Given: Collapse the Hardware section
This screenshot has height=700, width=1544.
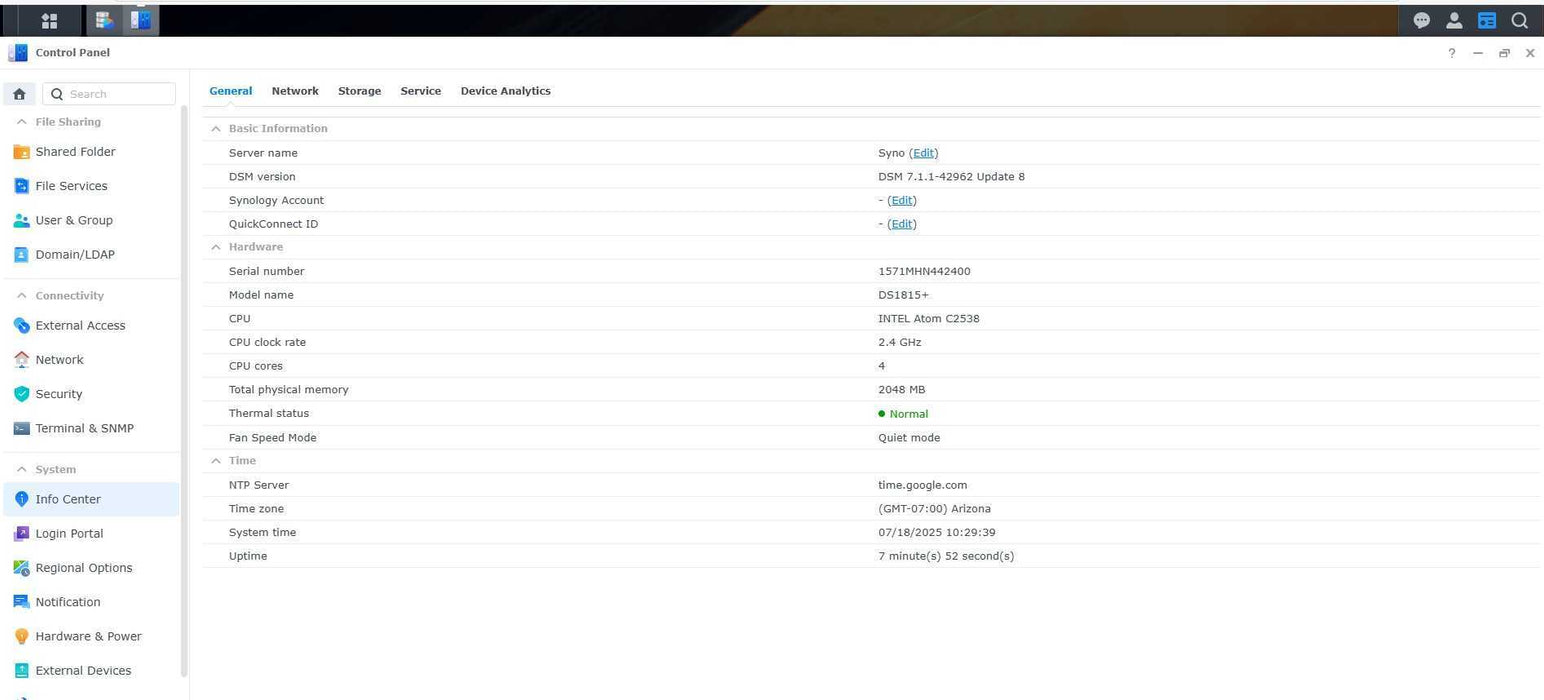Looking at the screenshot, I should tap(216, 247).
